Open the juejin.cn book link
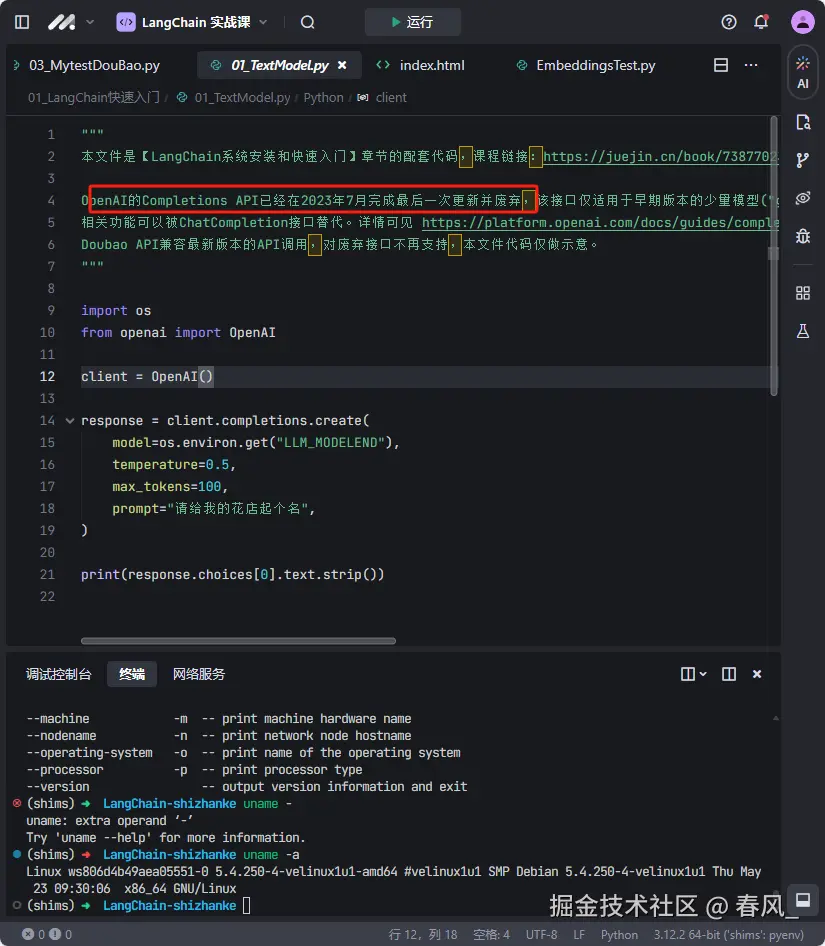 [x=660, y=157]
